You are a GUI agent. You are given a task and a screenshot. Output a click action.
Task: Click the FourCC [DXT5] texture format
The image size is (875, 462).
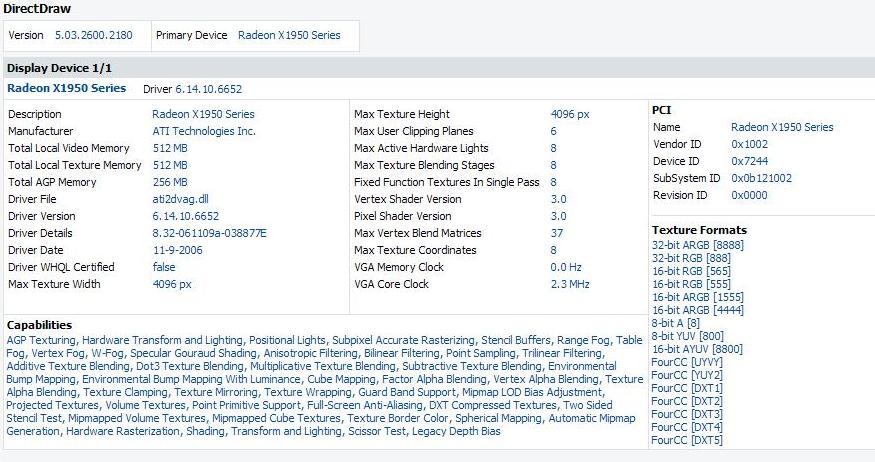point(687,440)
